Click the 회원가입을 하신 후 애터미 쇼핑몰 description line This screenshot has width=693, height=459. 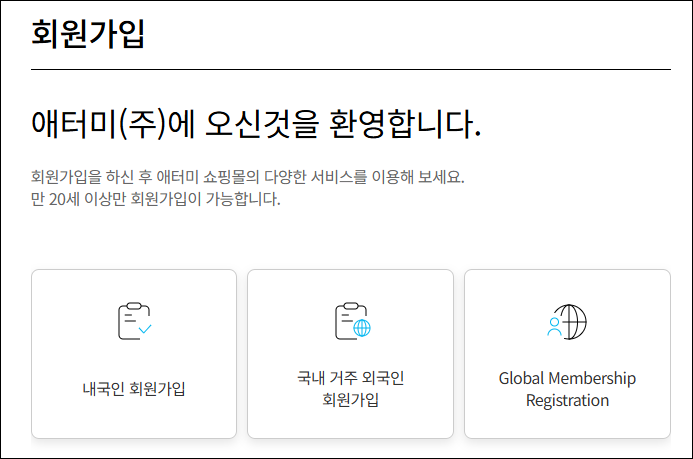pos(248,177)
